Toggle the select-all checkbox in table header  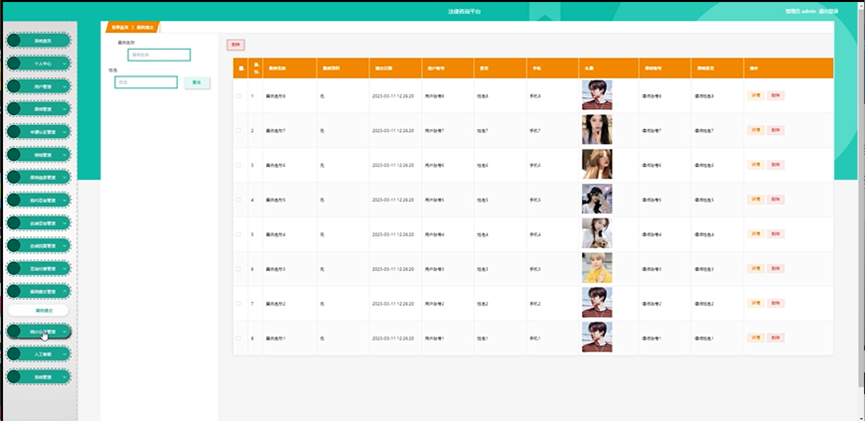pyautogui.click(x=241, y=68)
